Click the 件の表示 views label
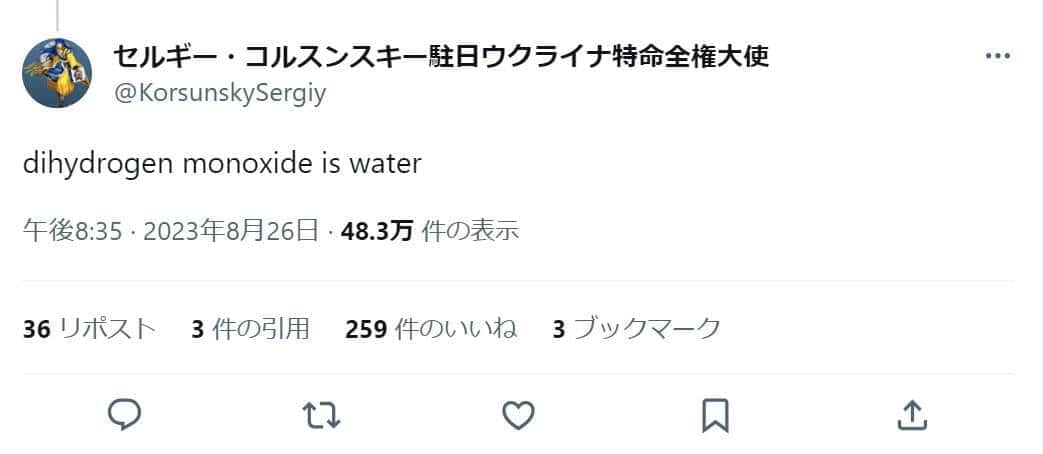1043x454 pixels. [x=470, y=231]
